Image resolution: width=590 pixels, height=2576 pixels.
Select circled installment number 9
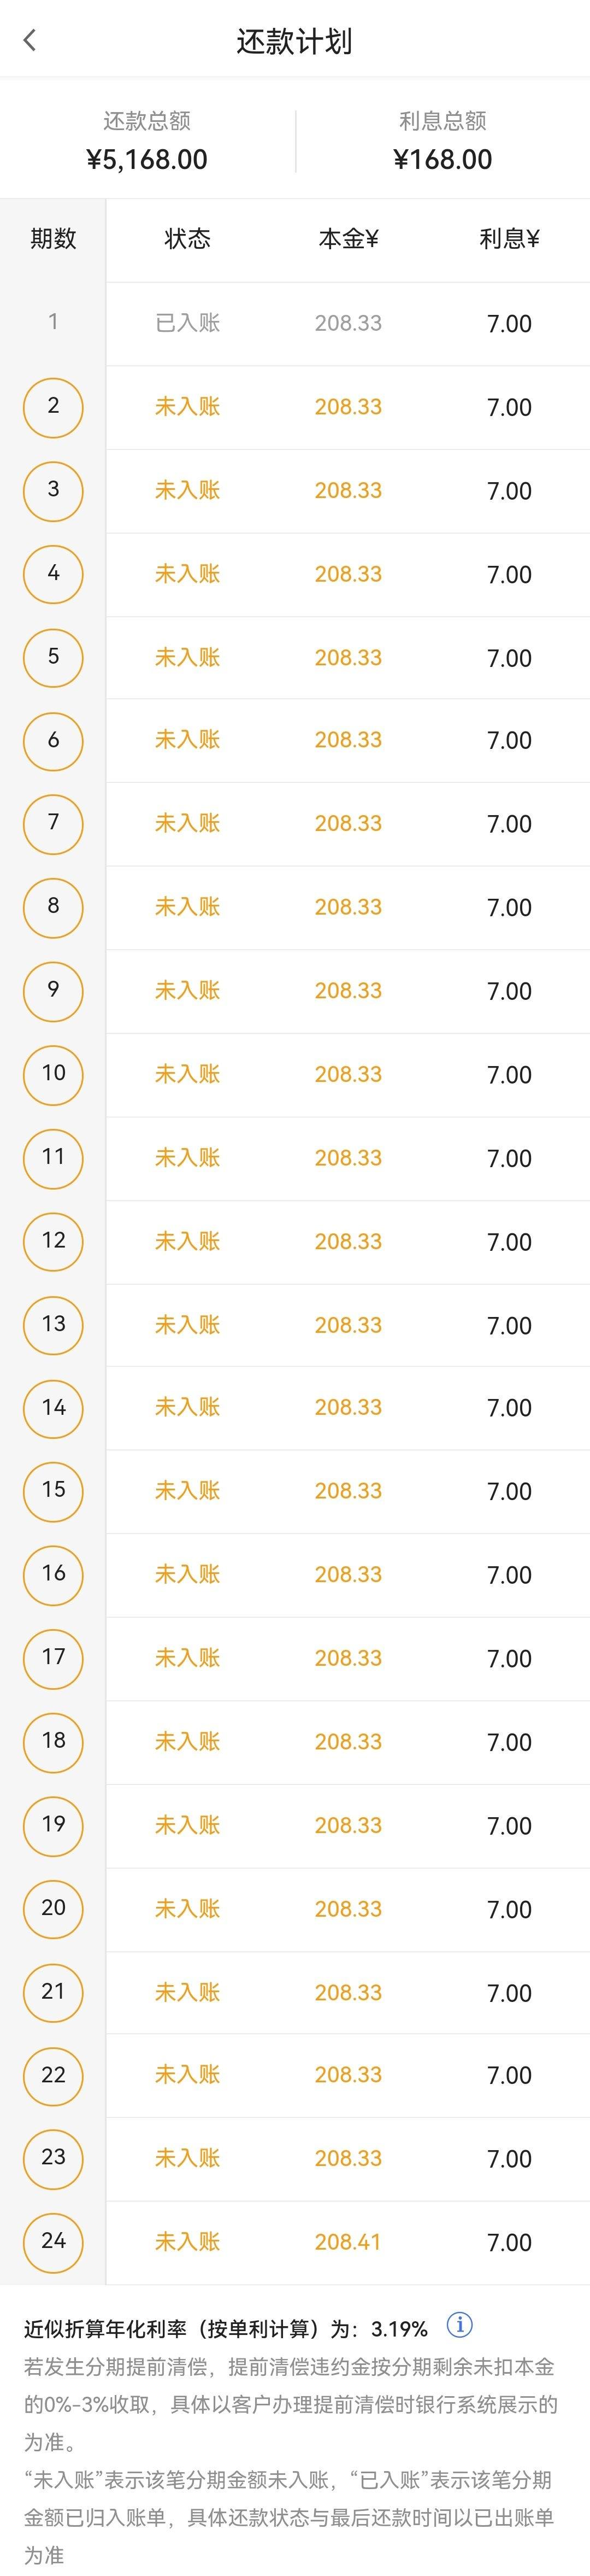click(x=53, y=991)
